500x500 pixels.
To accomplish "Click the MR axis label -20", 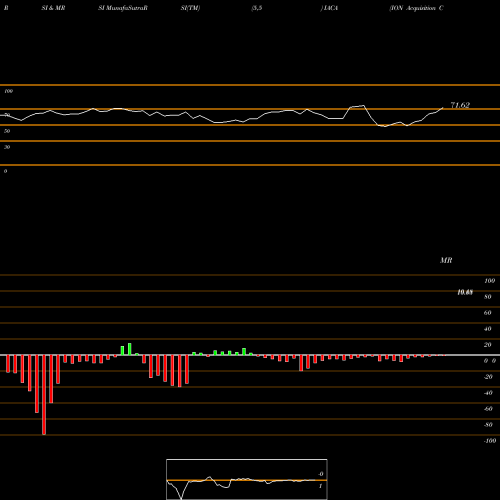I will pyautogui.click(x=488, y=377).
